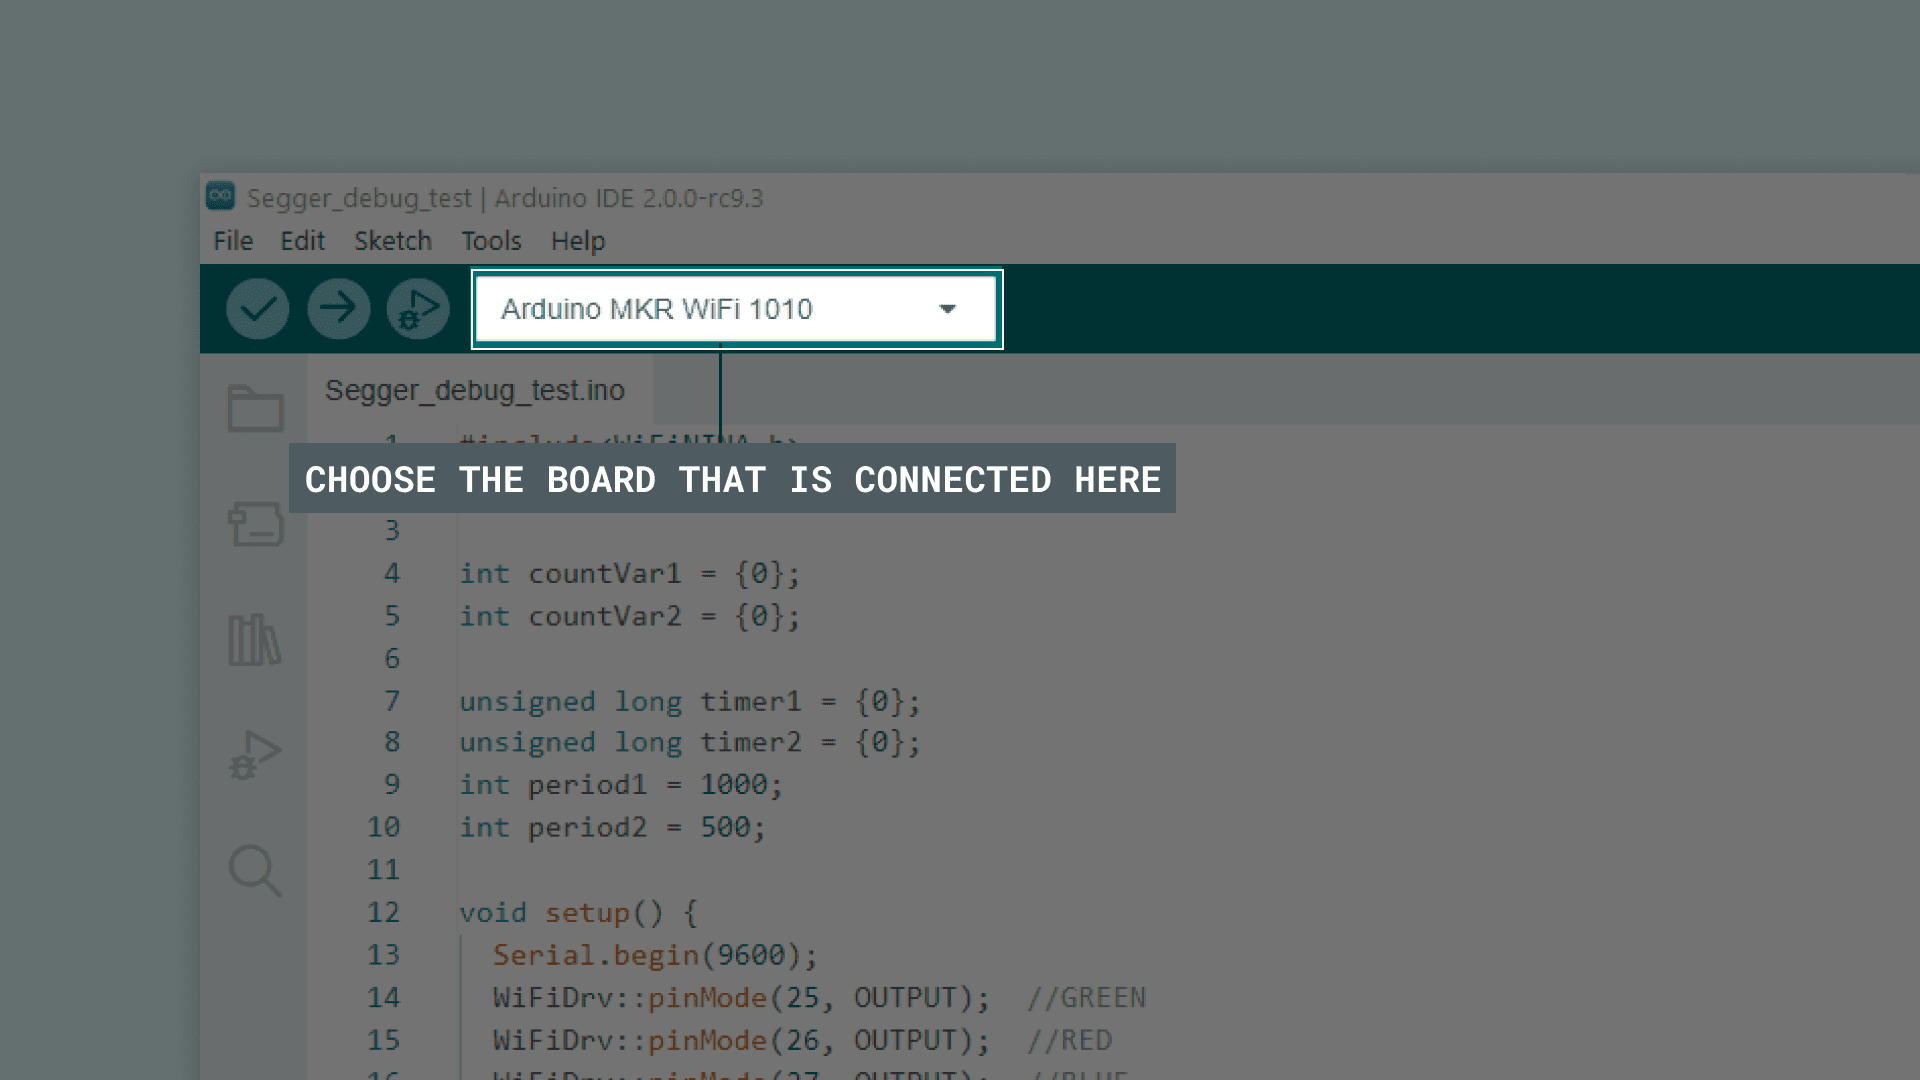Open the Library Manager books icon
This screenshot has height=1080, width=1920.
(x=254, y=640)
